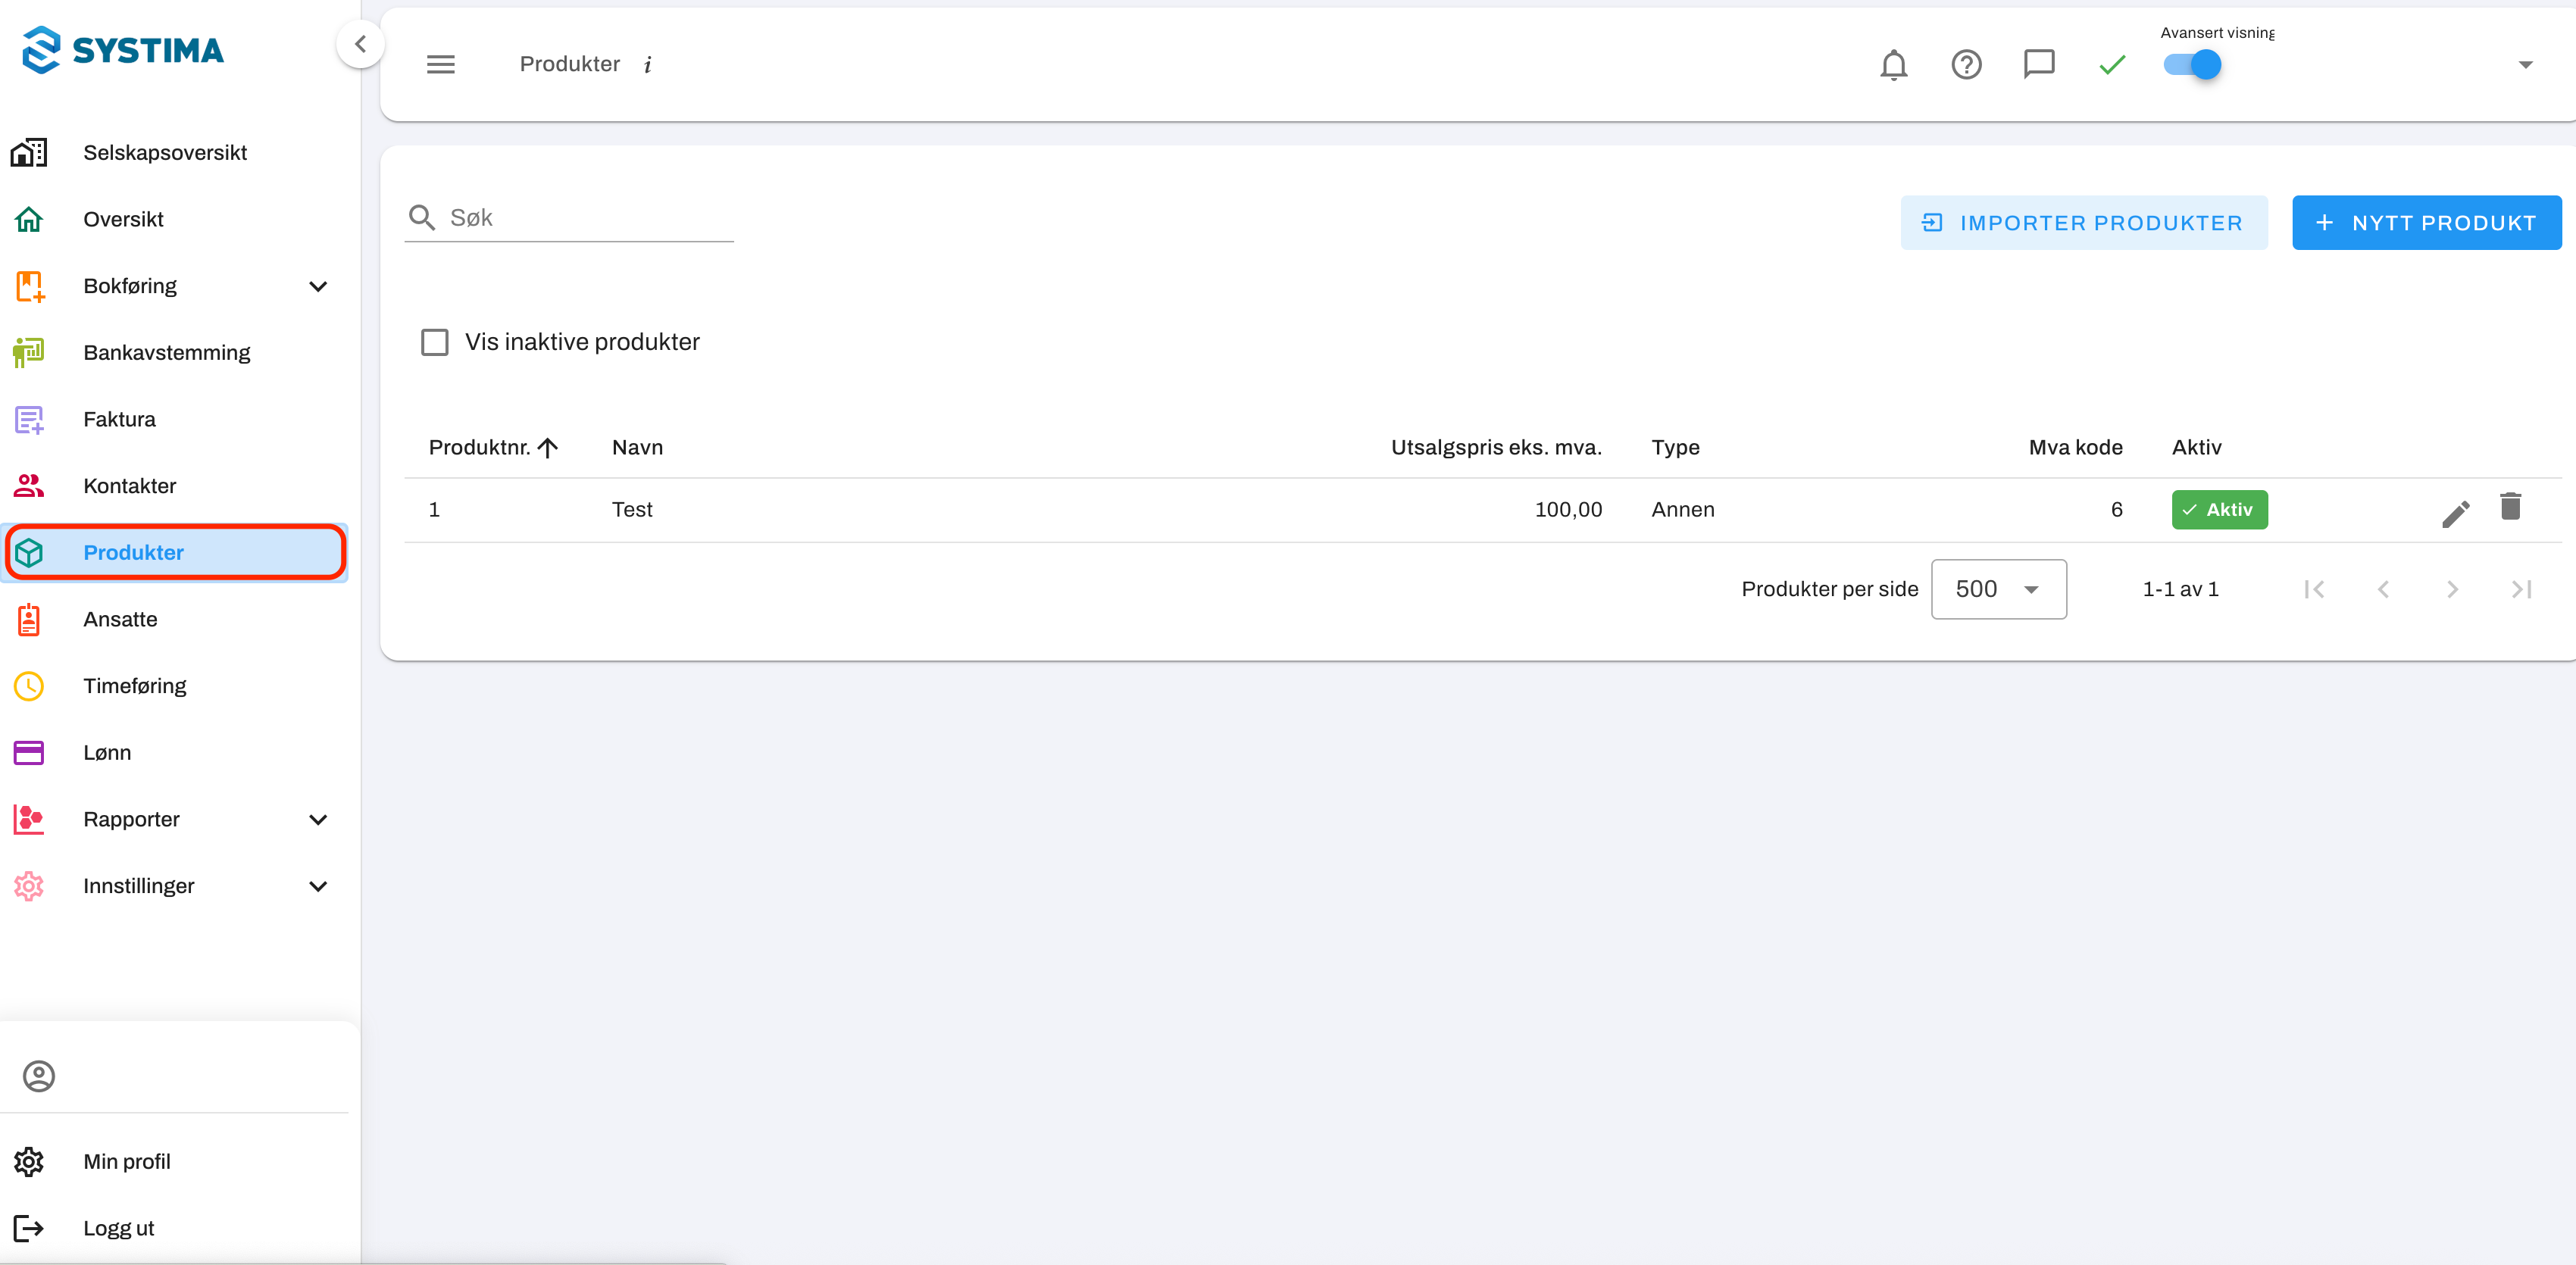
Task: Open the Faktura menu item
Action: (119, 419)
